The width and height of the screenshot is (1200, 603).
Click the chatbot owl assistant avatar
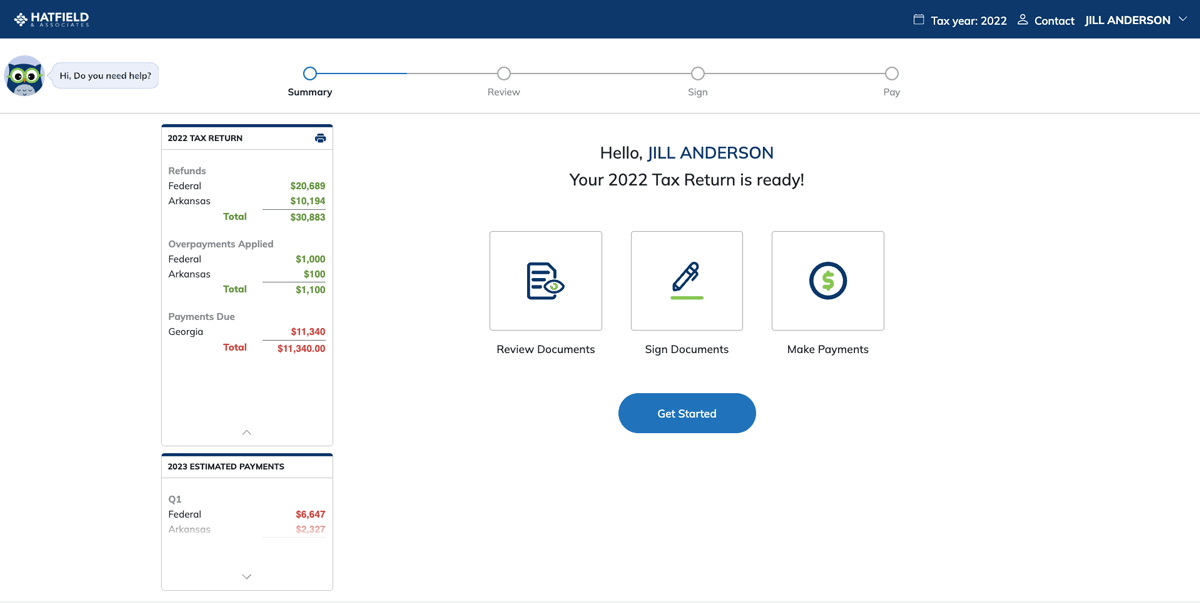24,75
